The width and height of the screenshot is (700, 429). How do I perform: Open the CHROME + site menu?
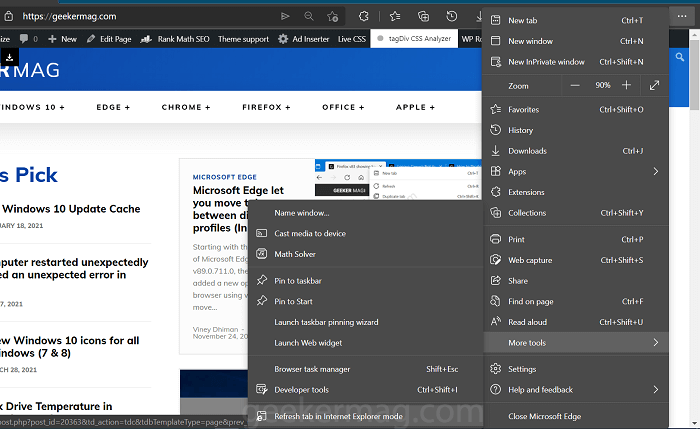point(186,107)
